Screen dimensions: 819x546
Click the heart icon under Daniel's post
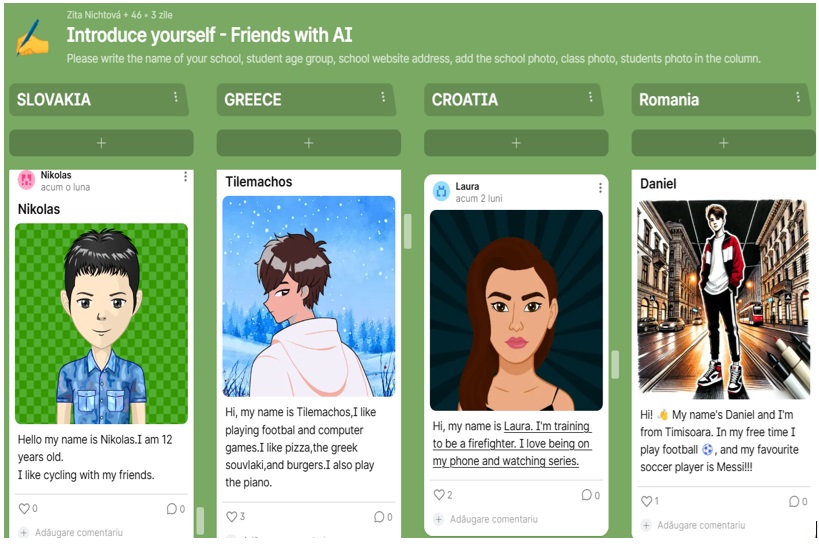[x=647, y=501]
